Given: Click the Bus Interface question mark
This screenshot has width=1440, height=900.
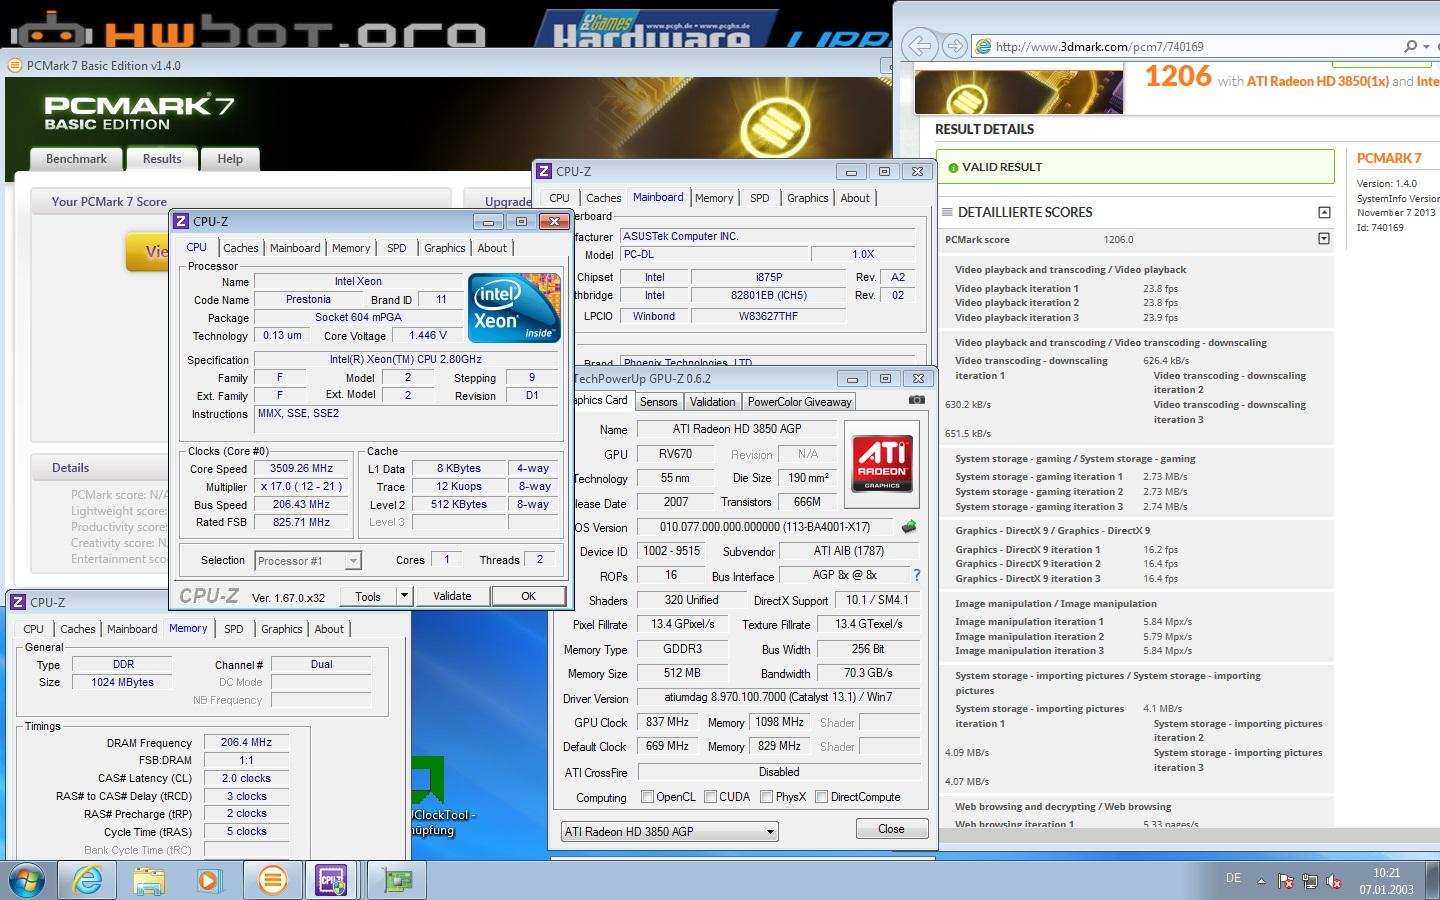Looking at the screenshot, I should point(916,575).
